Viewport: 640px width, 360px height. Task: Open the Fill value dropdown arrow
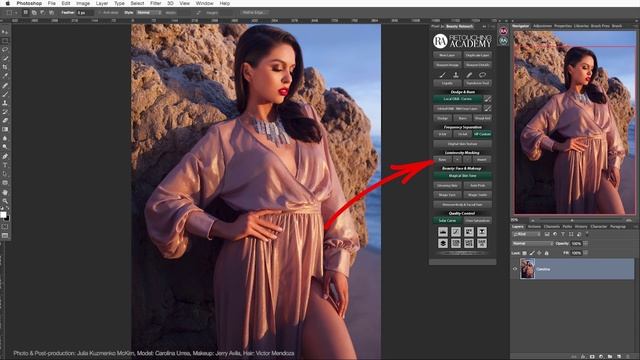point(586,253)
